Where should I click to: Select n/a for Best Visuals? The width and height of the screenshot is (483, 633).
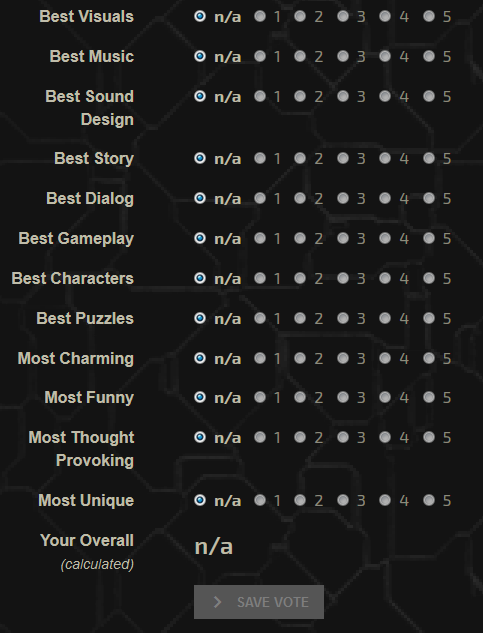pos(200,16)
